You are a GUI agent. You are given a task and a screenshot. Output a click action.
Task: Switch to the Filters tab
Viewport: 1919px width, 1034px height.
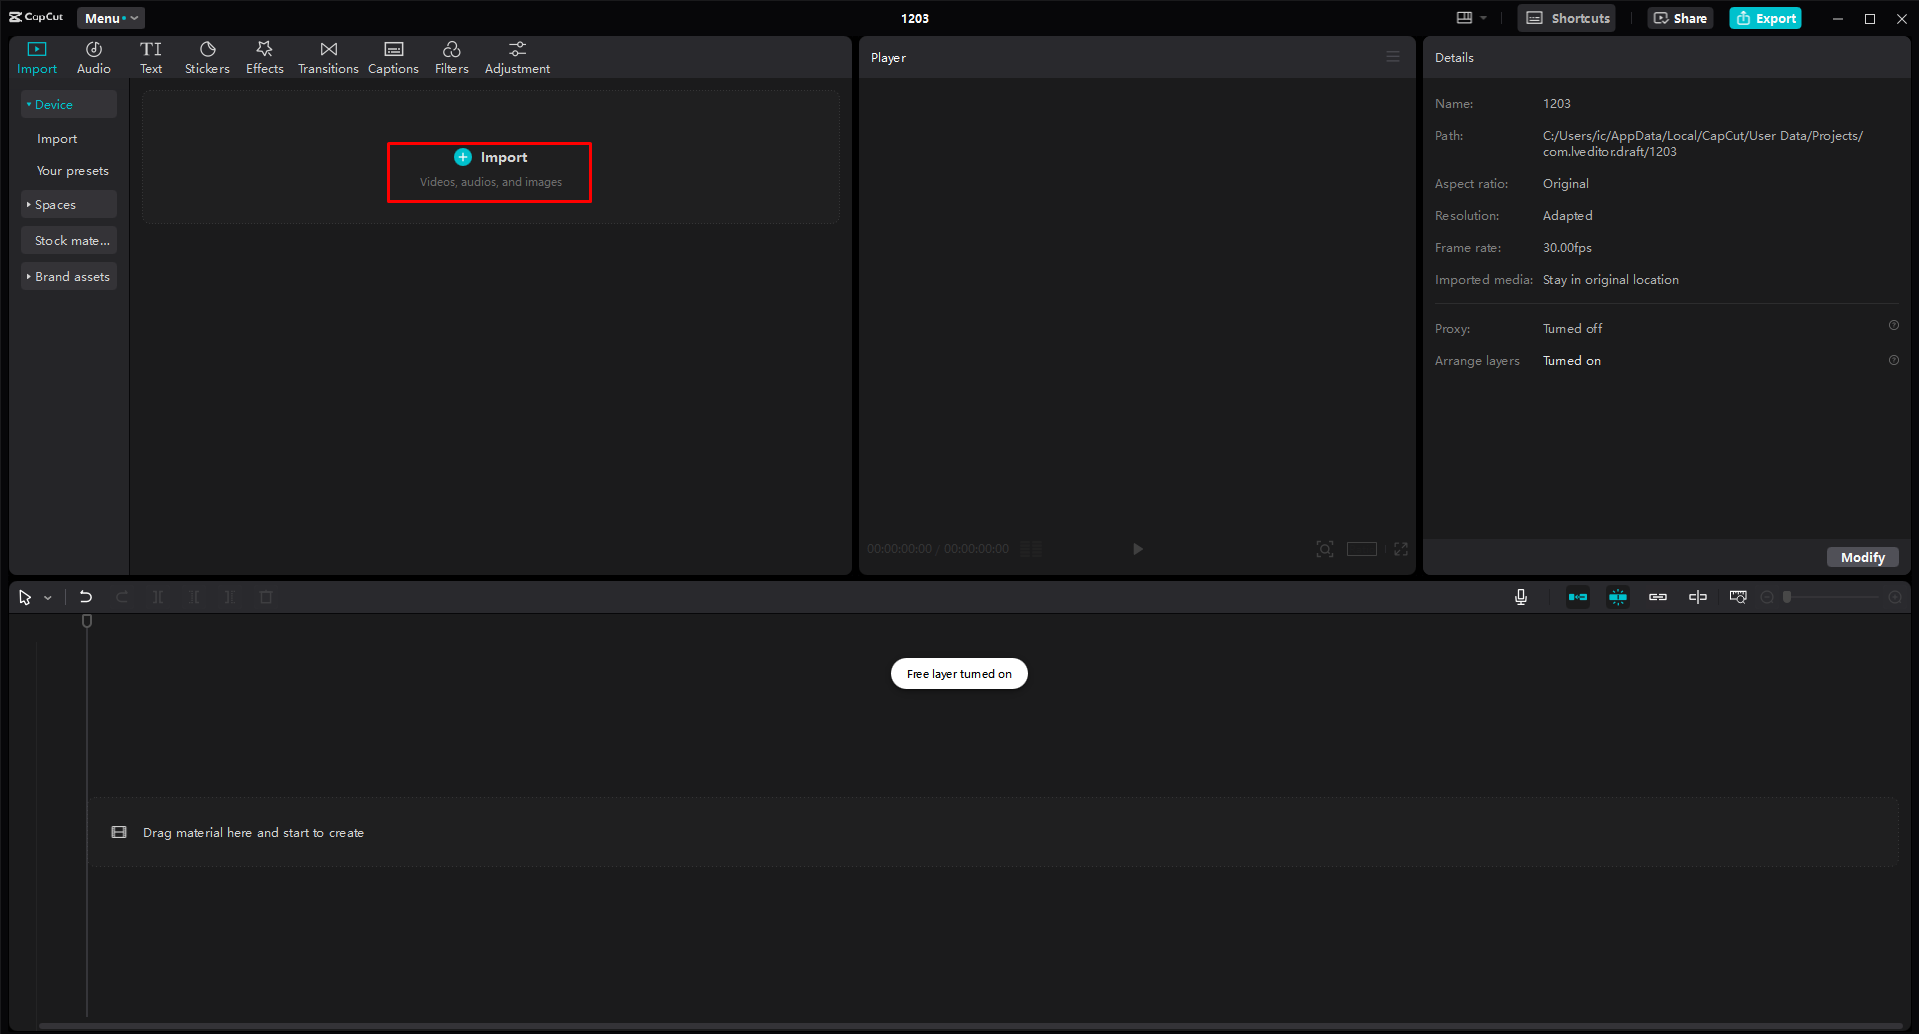click(x=452, y=58)
